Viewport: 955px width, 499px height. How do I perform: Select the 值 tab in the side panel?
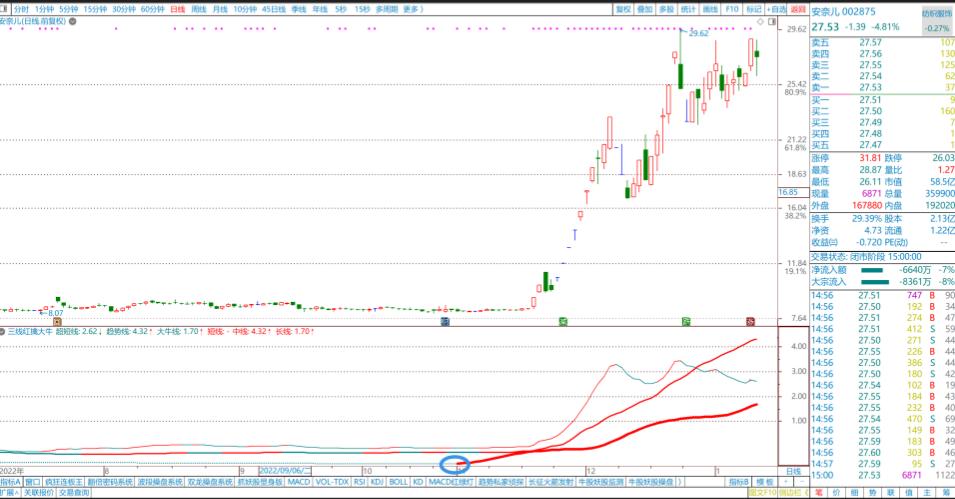coord(908,492)
